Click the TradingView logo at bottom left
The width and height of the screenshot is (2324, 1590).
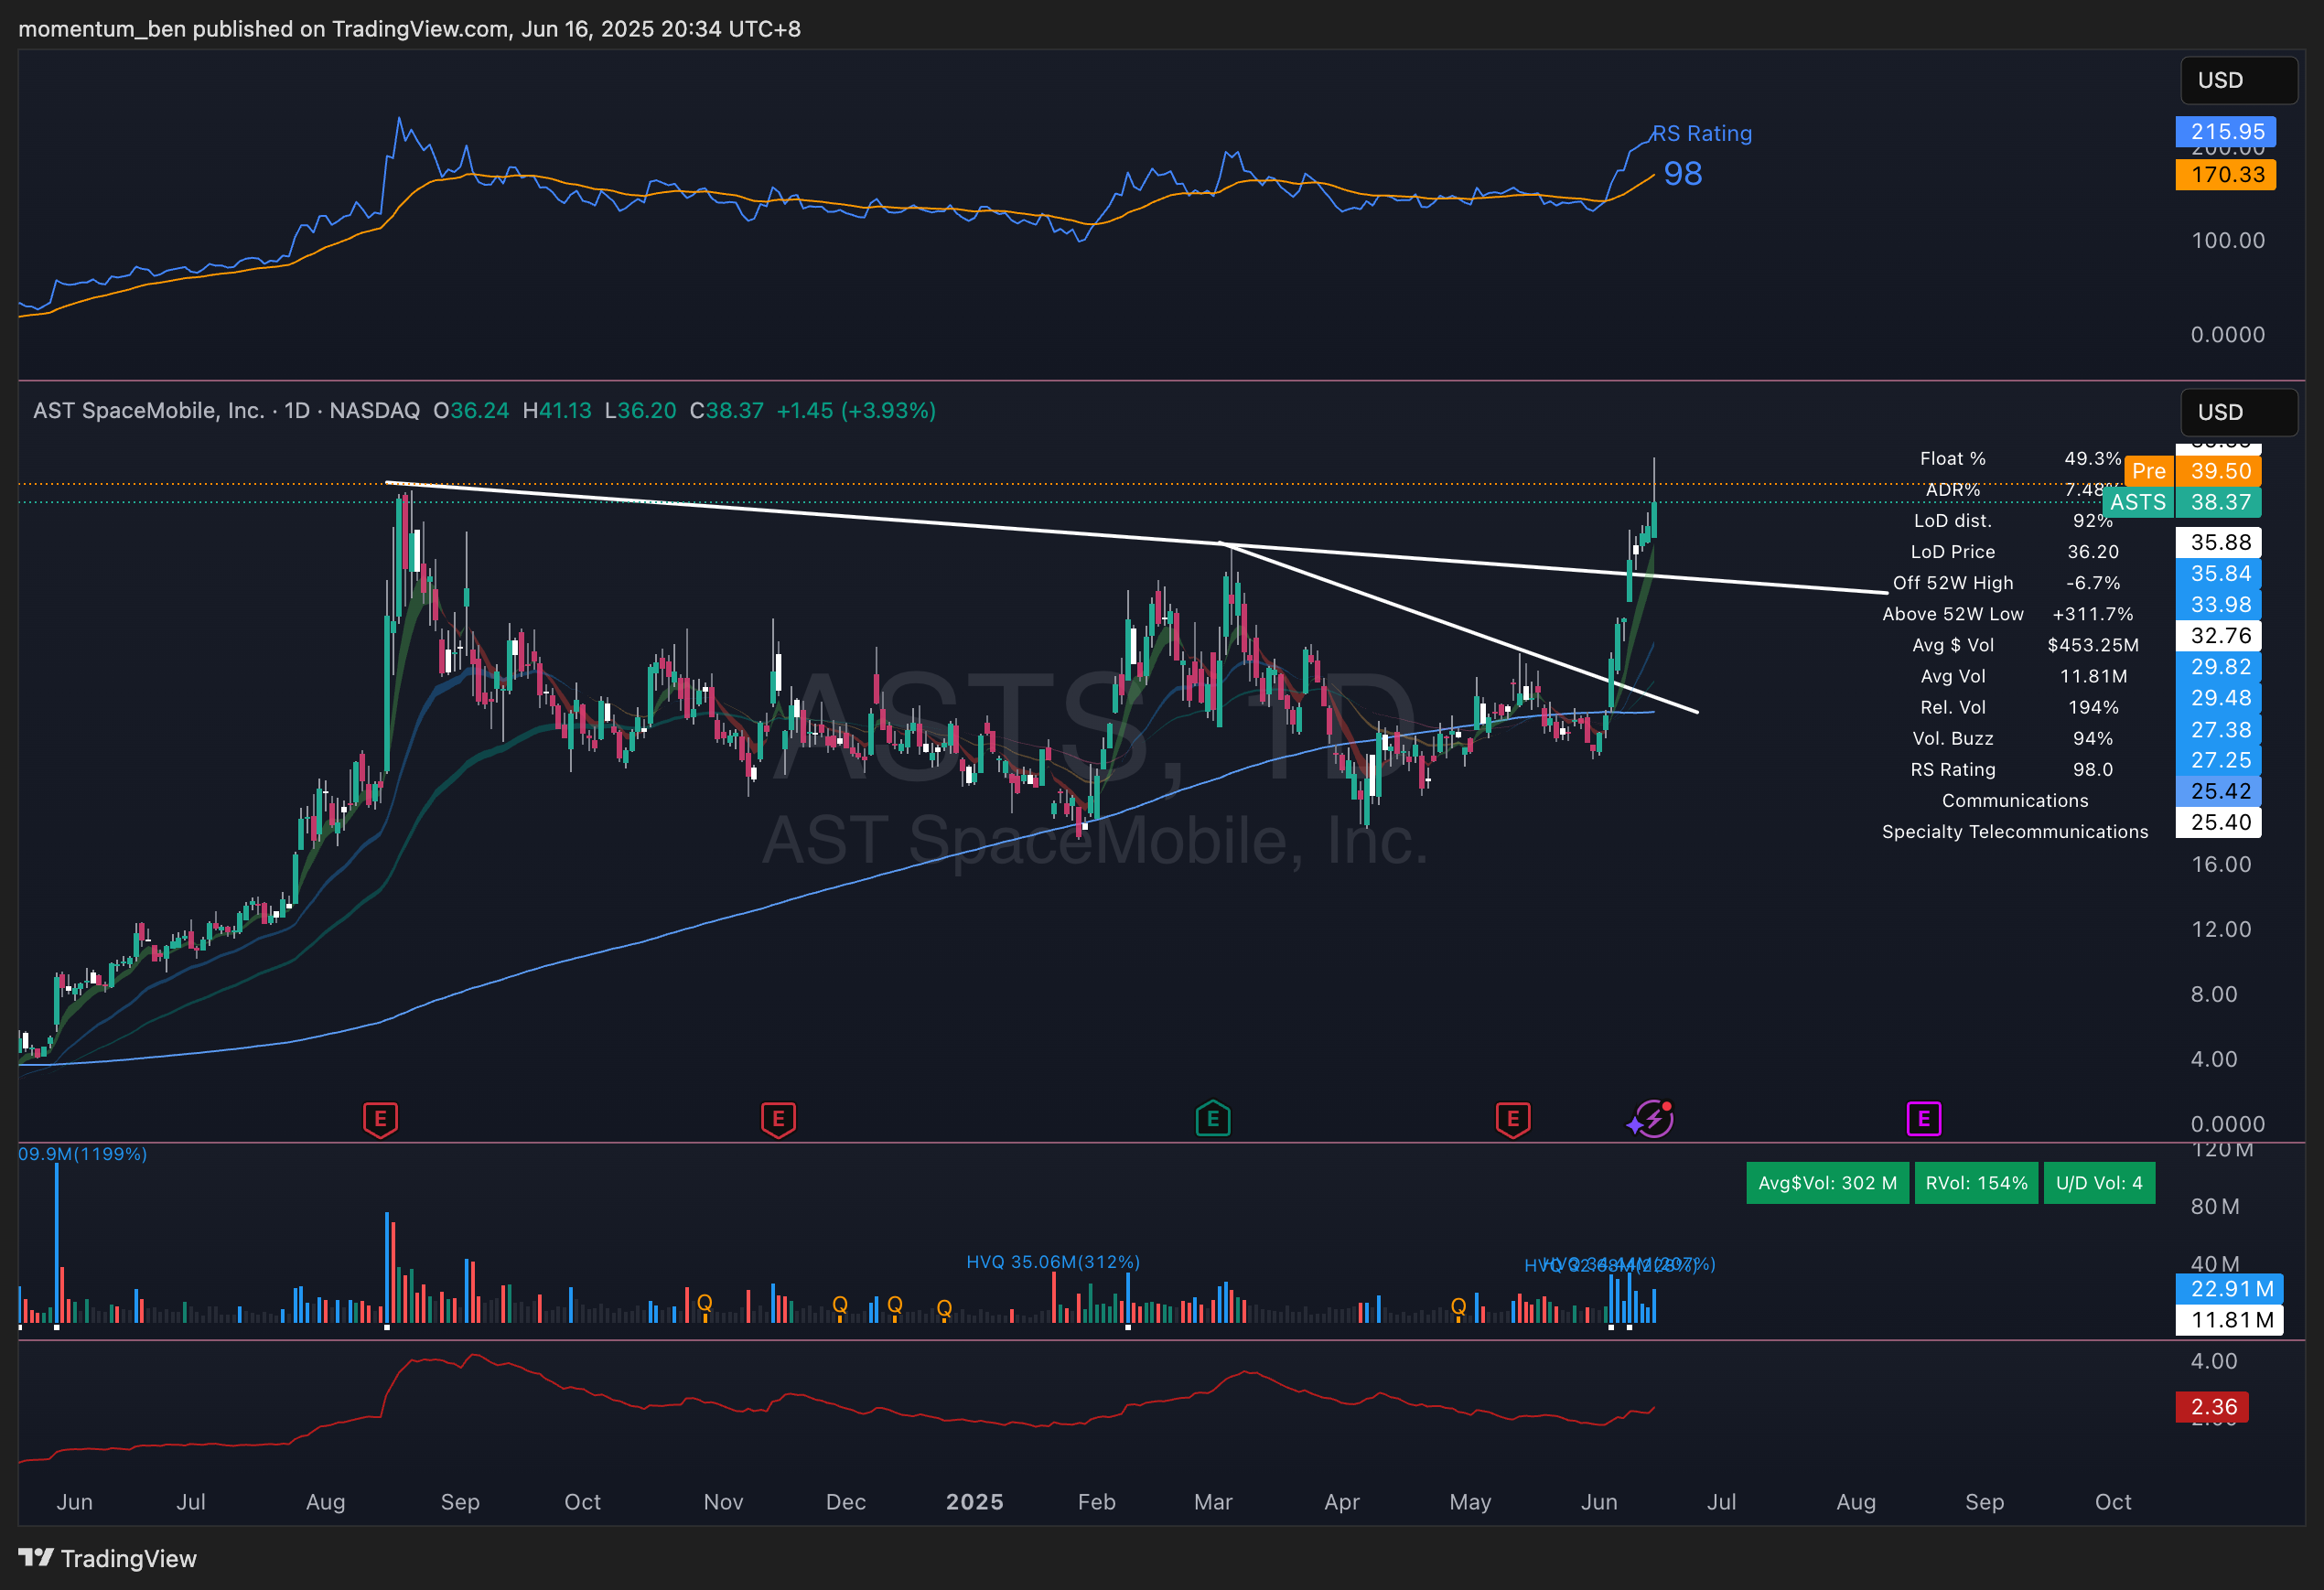pos(108,1558)
